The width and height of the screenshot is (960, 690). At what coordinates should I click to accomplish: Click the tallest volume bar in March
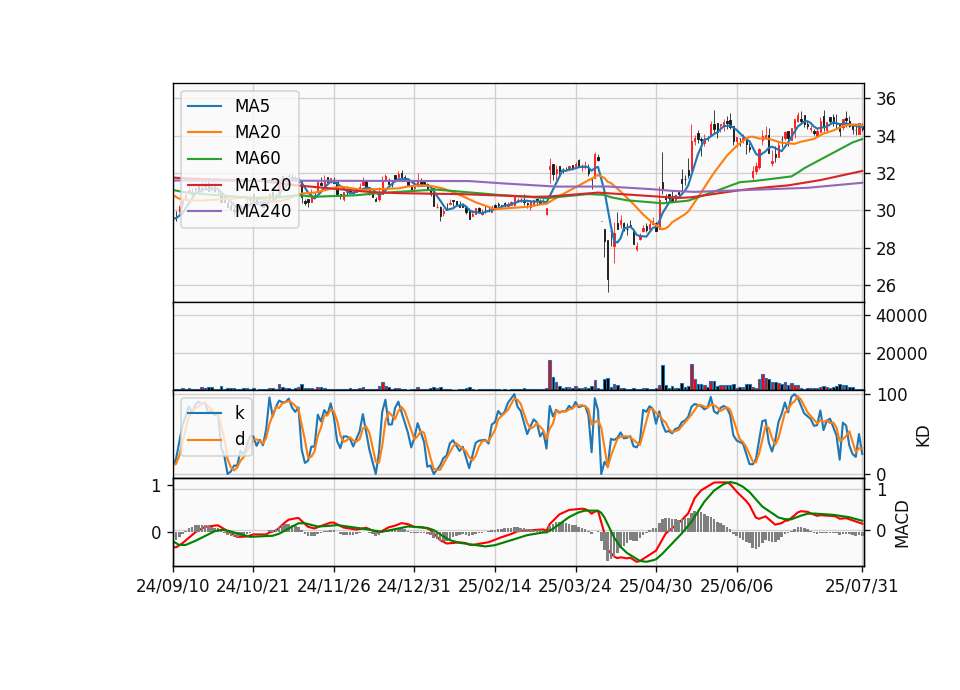coord(550,375)
